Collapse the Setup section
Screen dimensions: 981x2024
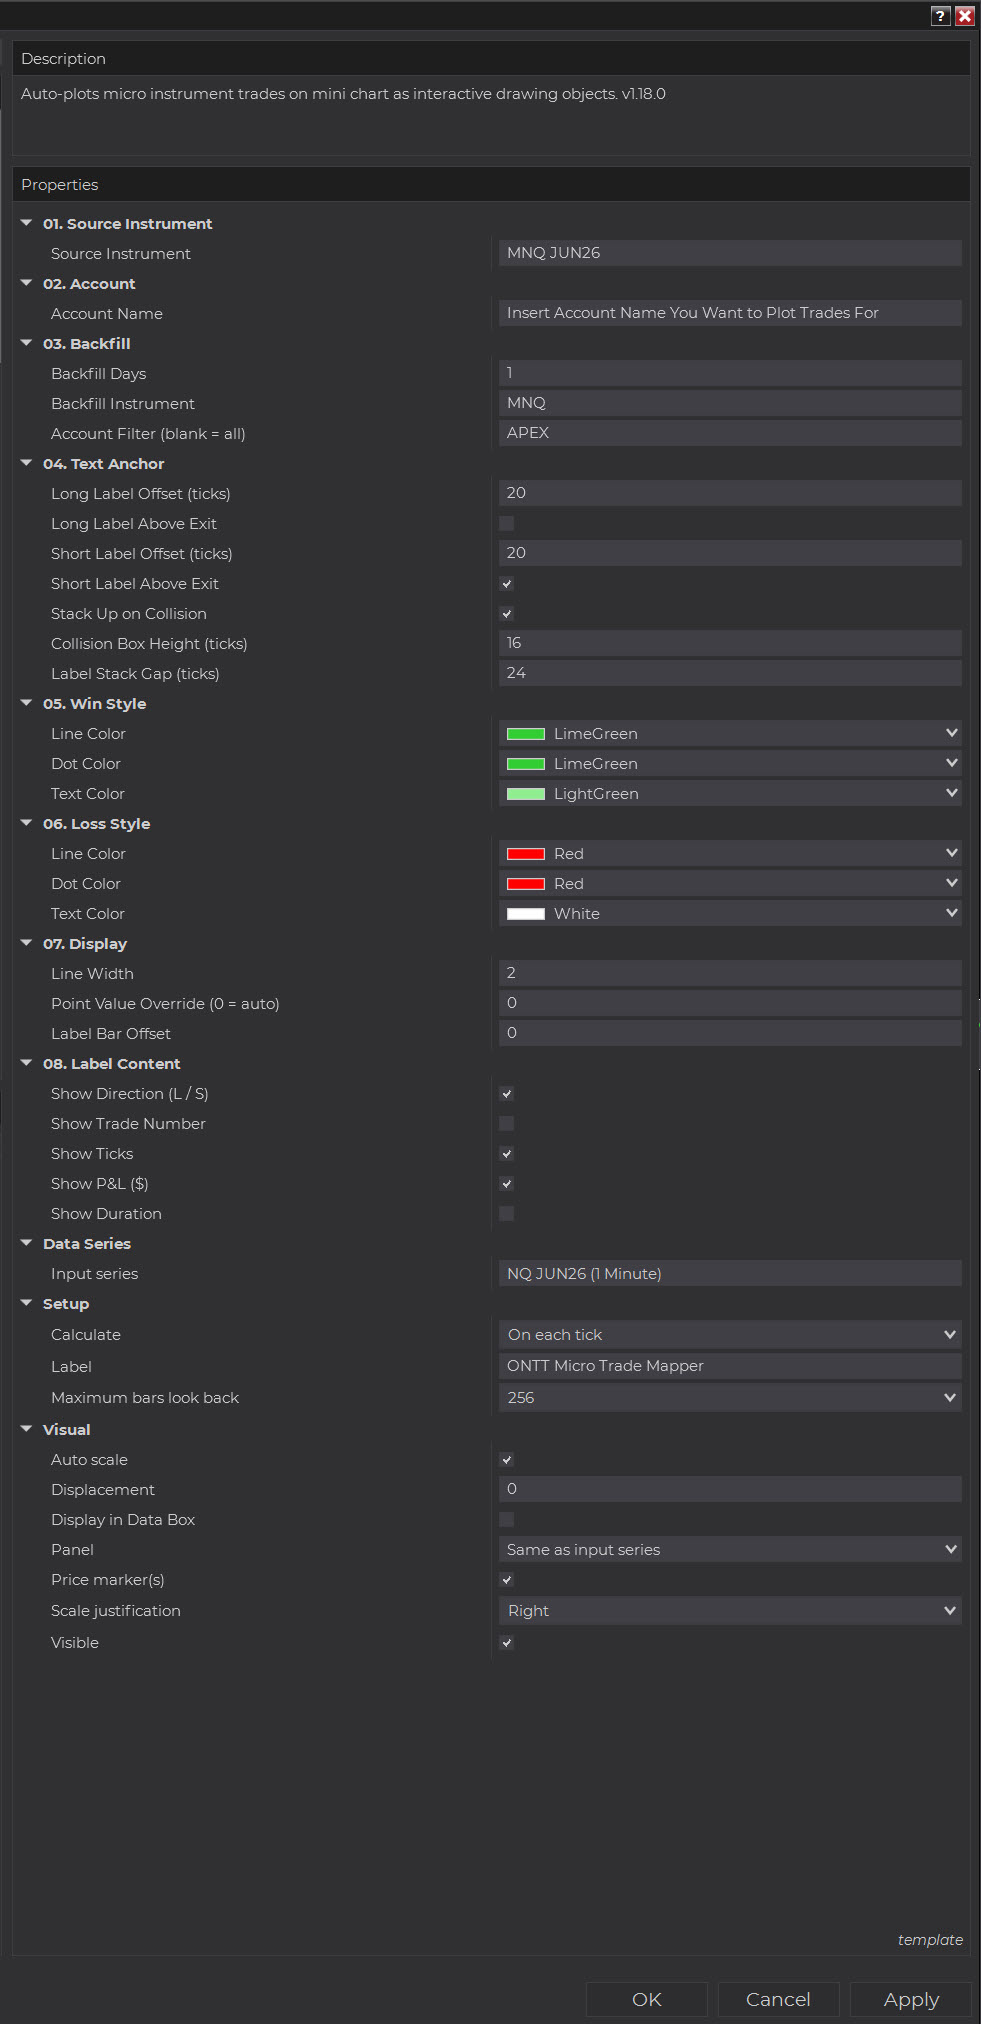pos(27,1303)
